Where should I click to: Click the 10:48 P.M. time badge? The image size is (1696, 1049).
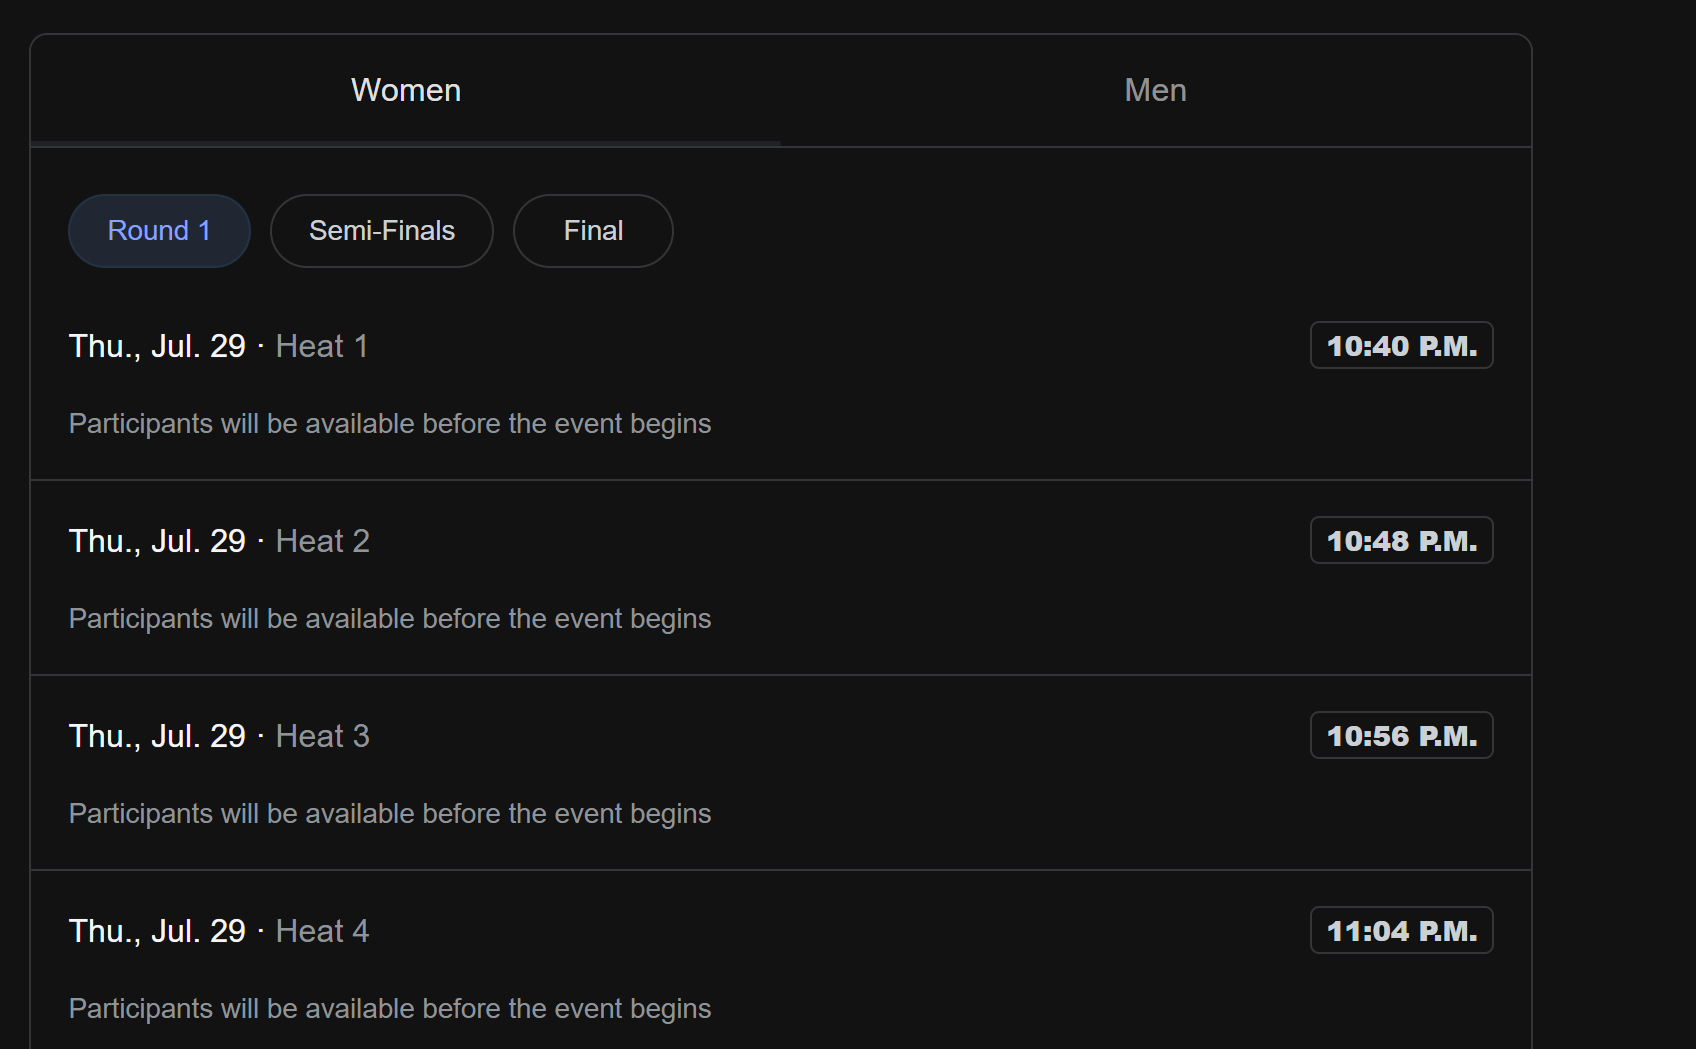click(x=1401, y=541)
